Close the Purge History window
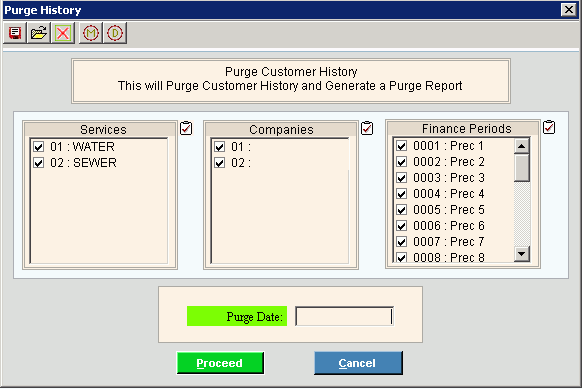 (569, 10)
